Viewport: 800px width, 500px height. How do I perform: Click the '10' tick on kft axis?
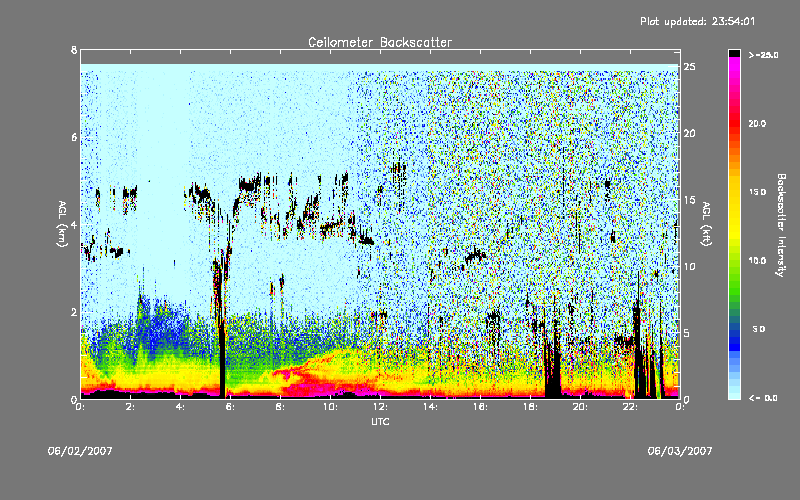pos(689,266)
